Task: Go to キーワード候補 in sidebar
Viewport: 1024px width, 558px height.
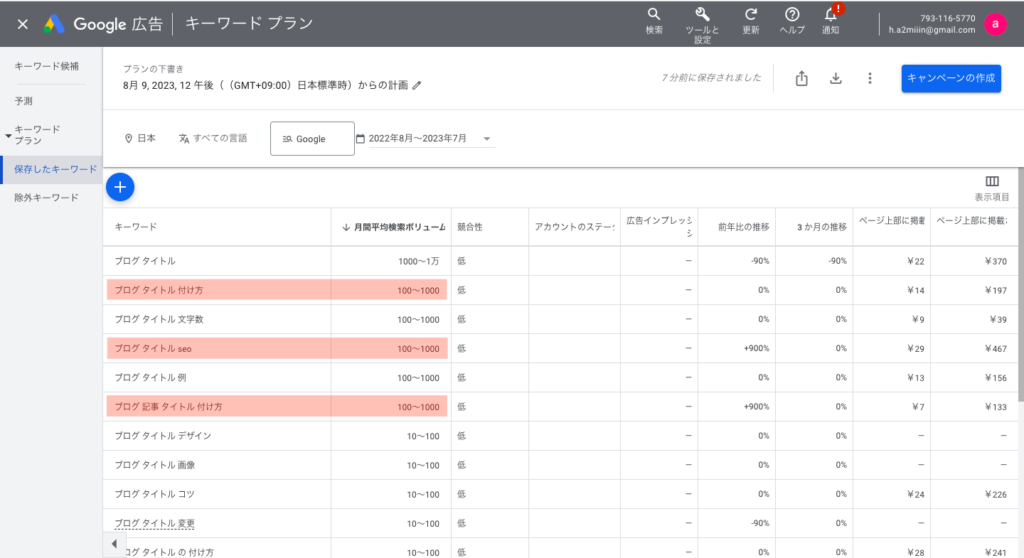Action: pos(46,66)
